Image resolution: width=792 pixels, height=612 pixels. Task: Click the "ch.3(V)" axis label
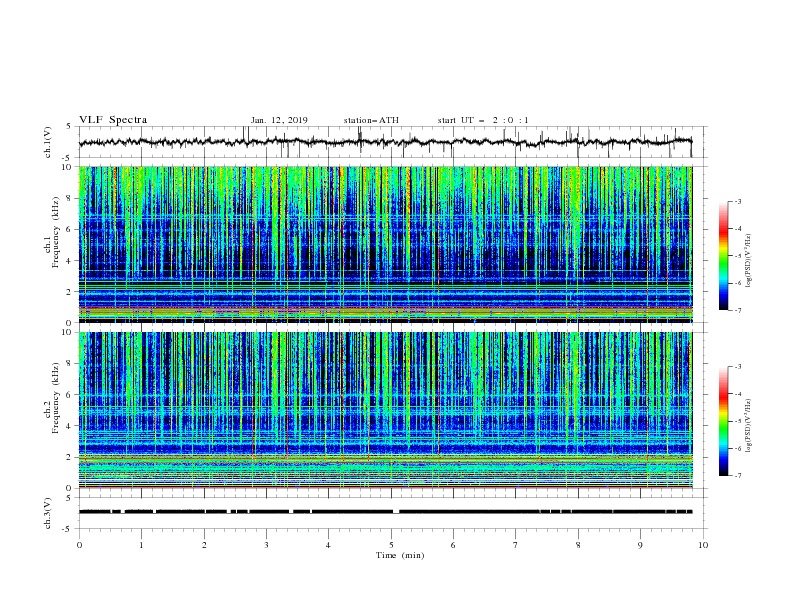pyautogui.click(x=48, y=513)
